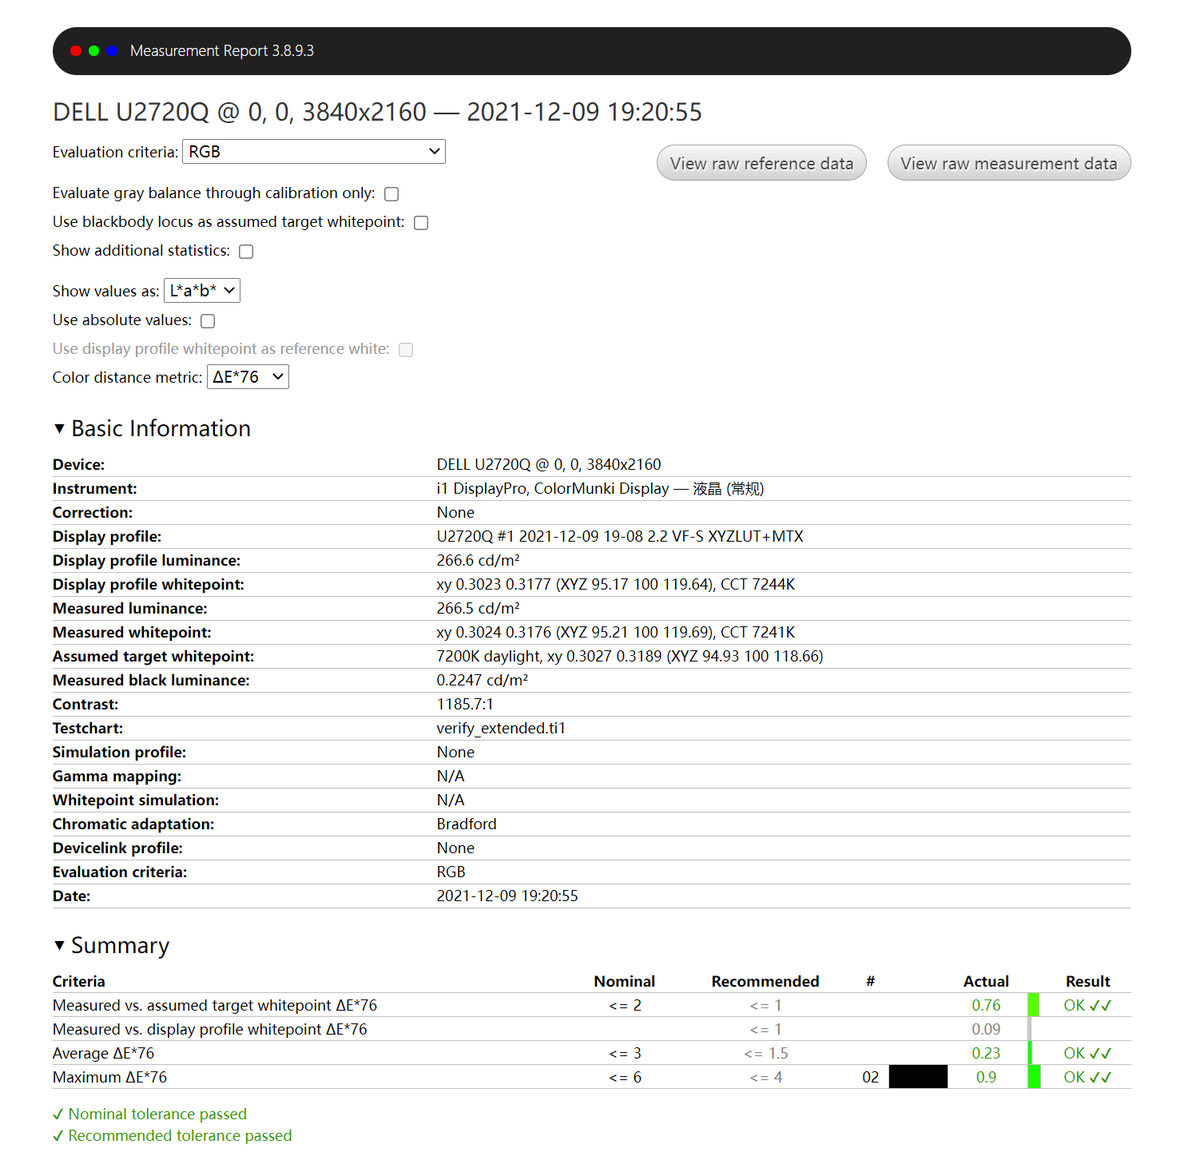Click the Instrument value i1 DisplayPro text

point(600,489)
